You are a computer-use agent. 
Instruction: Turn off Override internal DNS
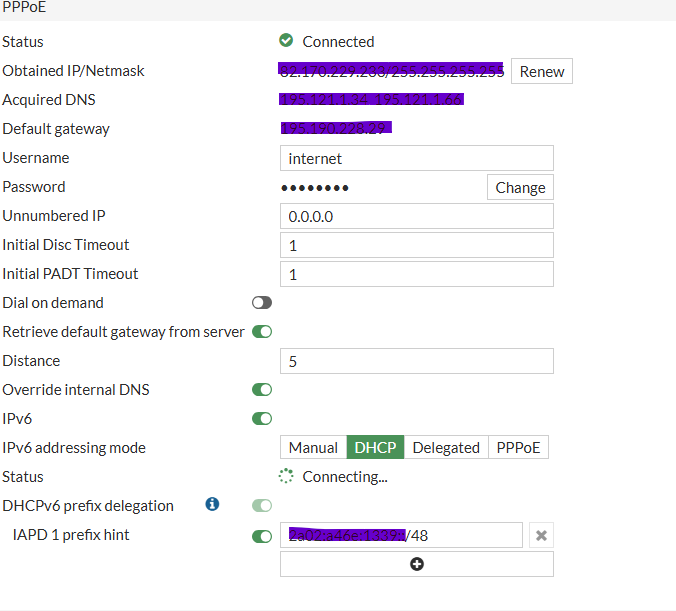[262, 389]
